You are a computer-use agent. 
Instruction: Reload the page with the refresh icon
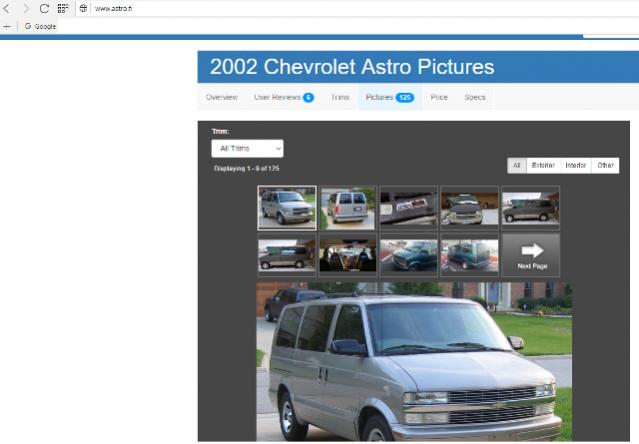tap(44, 8)
